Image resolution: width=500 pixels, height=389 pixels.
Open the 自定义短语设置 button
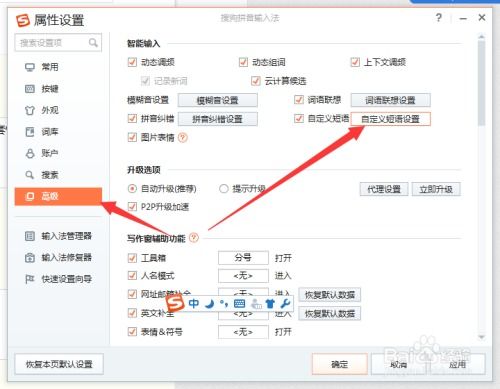(x=390, y=119)
